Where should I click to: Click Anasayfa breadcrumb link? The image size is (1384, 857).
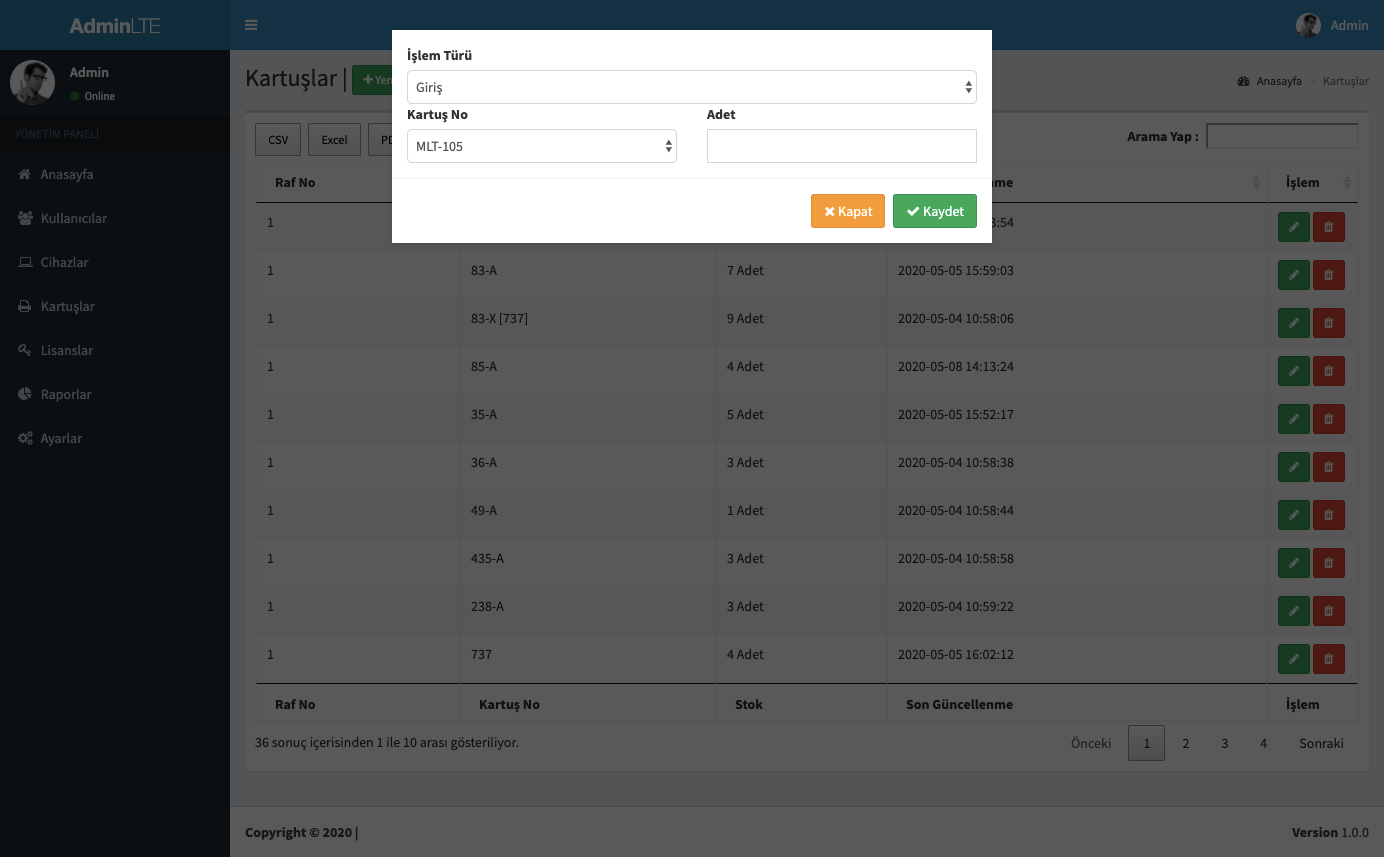point(1279,81)
